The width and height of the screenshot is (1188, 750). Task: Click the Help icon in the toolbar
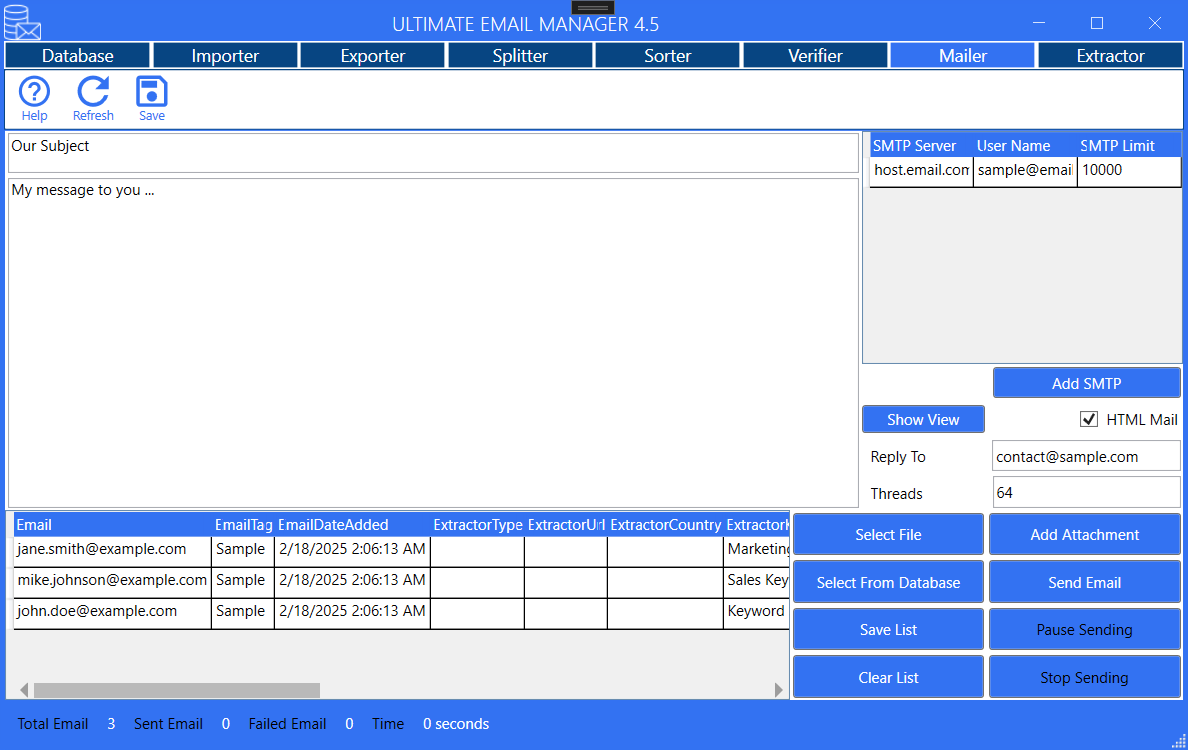33,97
